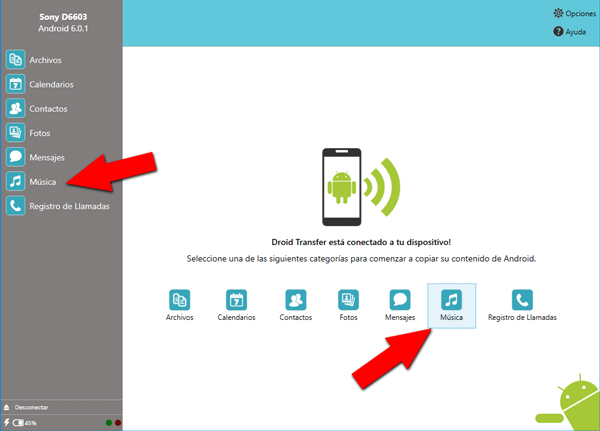Click the lightning charging icon
The image size is (600, 431).
pyautogui.click(x=7, y=423)
